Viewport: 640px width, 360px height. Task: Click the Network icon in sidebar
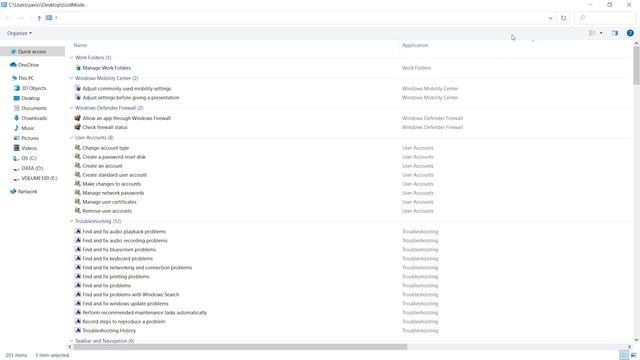pyautogui.click(x=13, y=191)
